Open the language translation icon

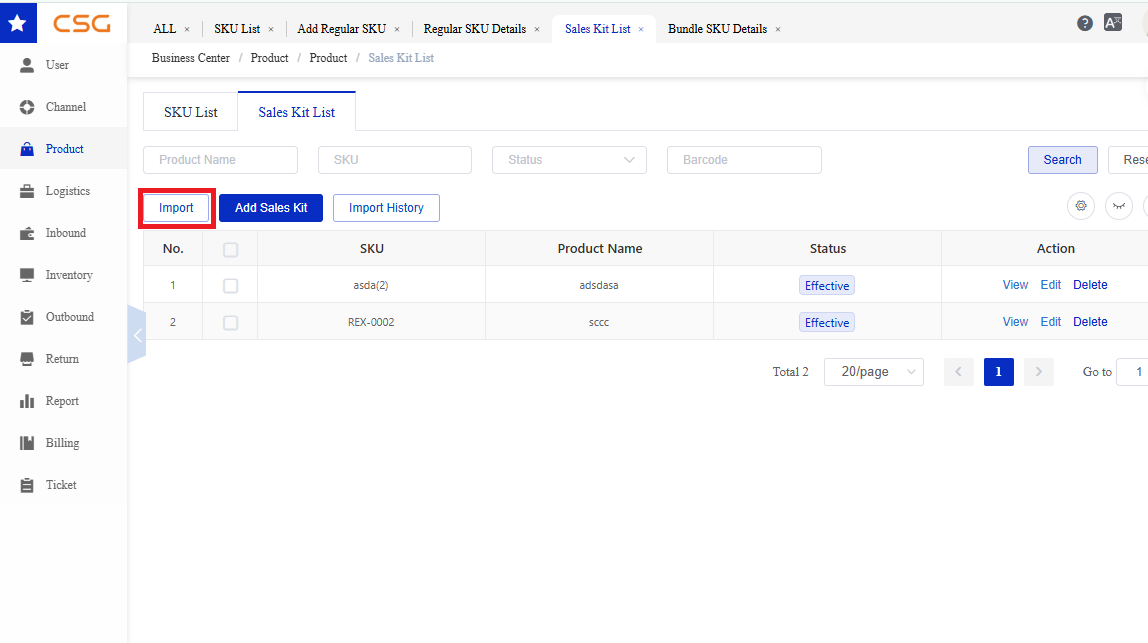1113,23
